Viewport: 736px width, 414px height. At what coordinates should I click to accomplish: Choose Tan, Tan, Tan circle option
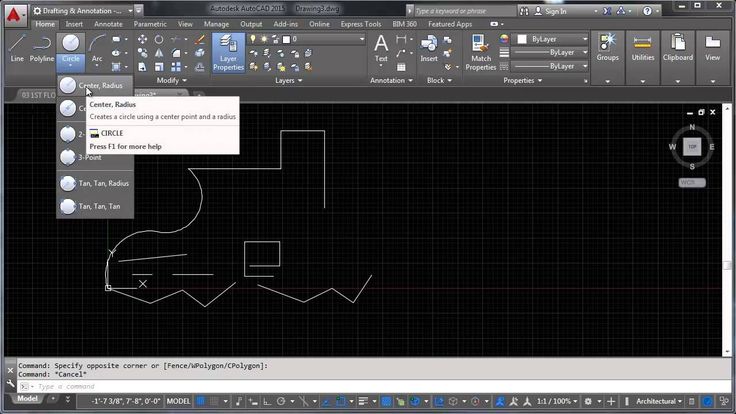pyautogui.click(x=95, y=206)
